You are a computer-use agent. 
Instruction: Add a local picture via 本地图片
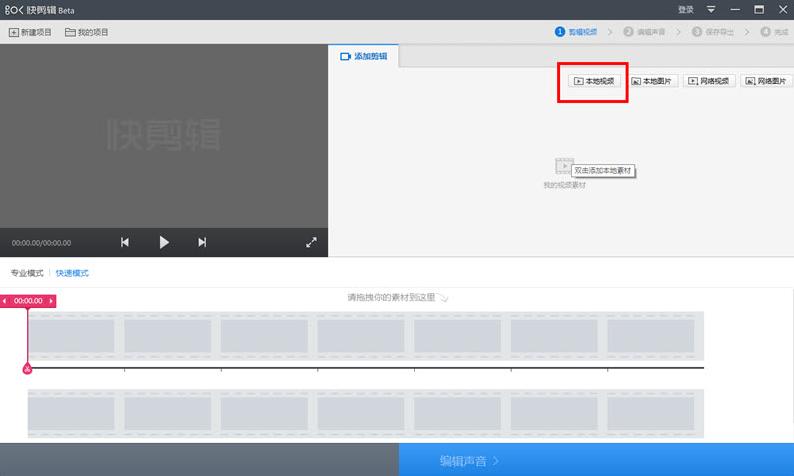[x=651, y=81]
